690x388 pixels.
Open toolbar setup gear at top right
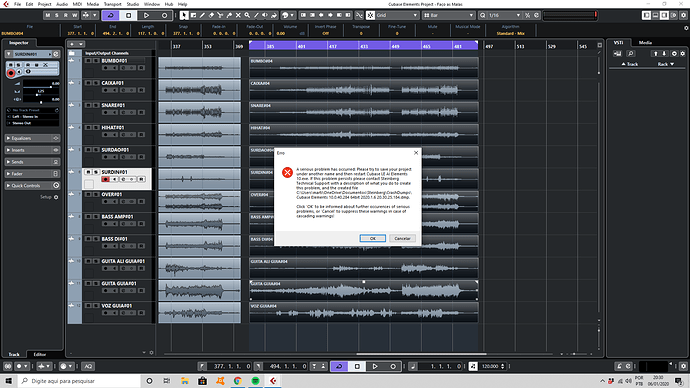coord(683,15)
